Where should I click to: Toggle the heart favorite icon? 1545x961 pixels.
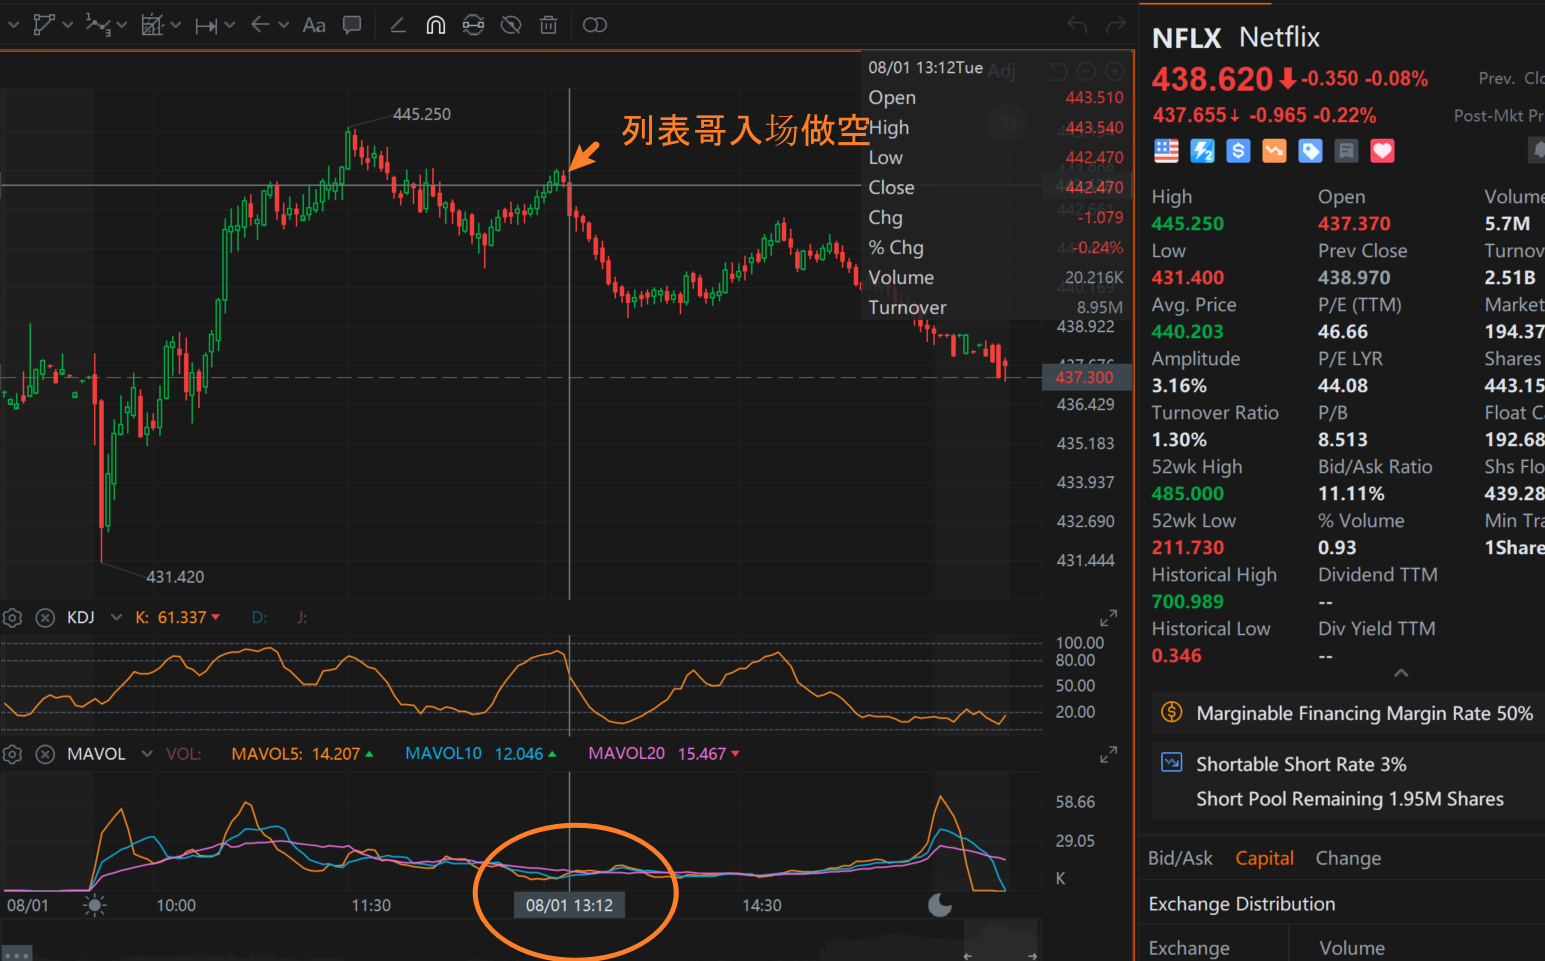(x=1383, y=151)
